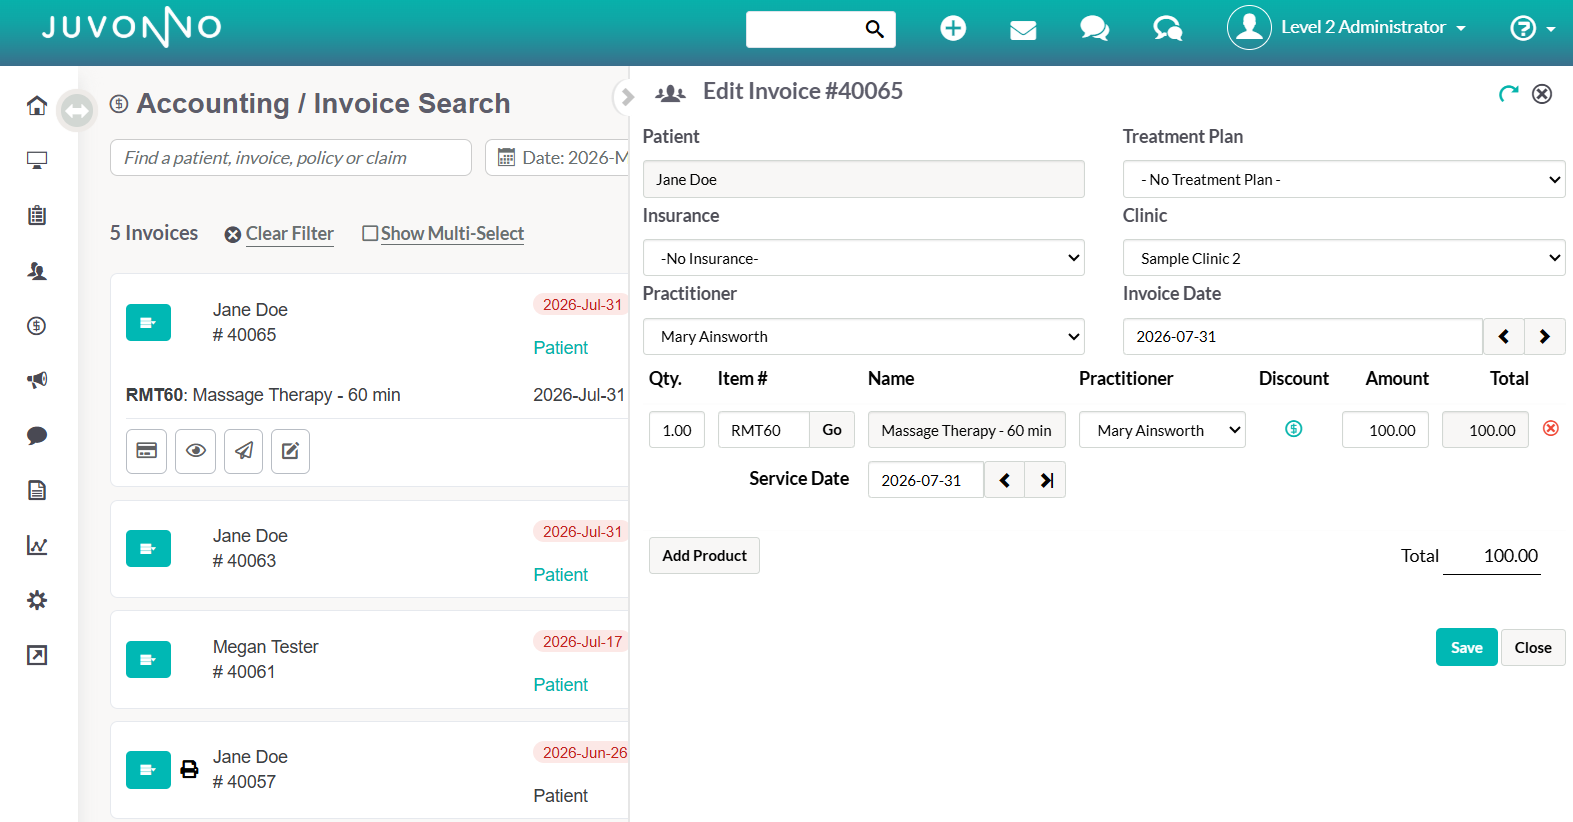Step Invoice Date back one day
Viewport: 1573px width, 822px height.
[x=1503, y=337]
